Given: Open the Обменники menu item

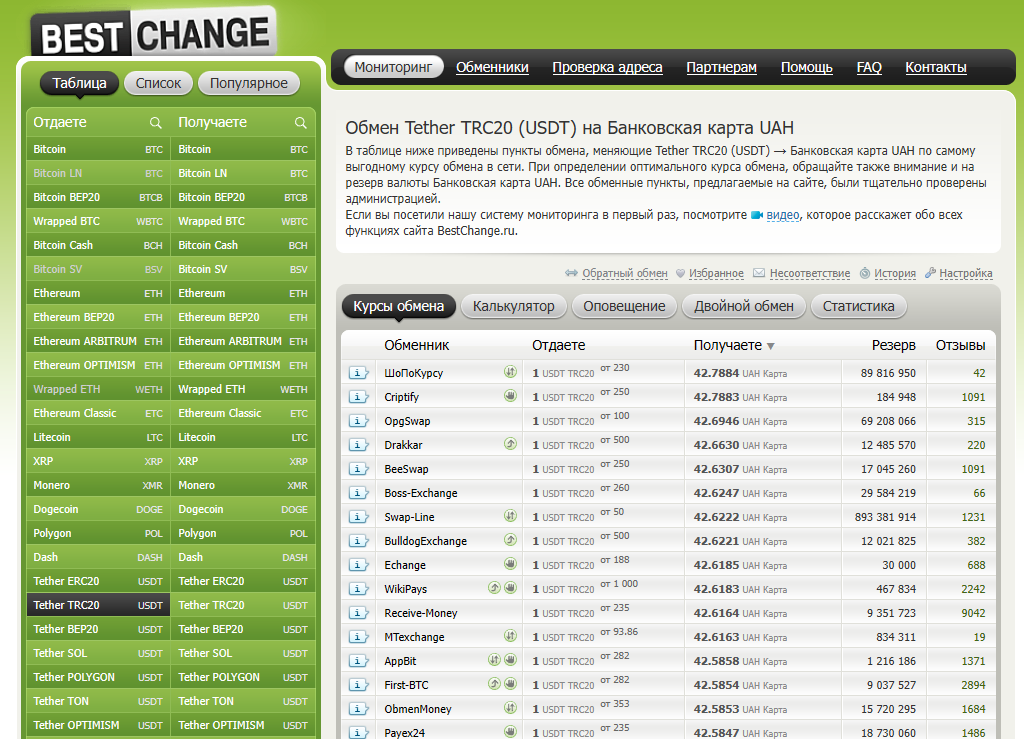Looking at the screenshot, I should pos(496,67).
